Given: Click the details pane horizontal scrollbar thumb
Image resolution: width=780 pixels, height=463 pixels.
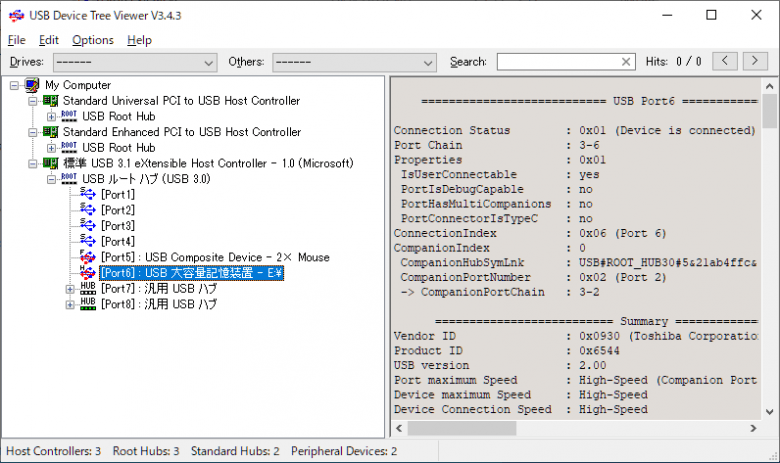Looking at the screenshot, I should (x=462, y=428).
